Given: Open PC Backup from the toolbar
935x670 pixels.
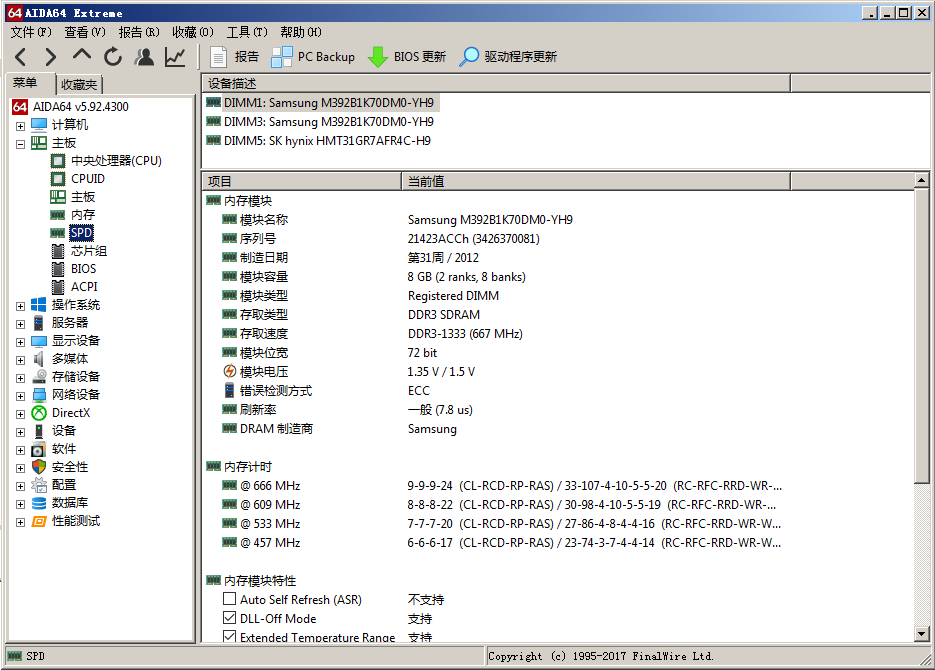Looking at the screenshot, I should tap(313, 57).
